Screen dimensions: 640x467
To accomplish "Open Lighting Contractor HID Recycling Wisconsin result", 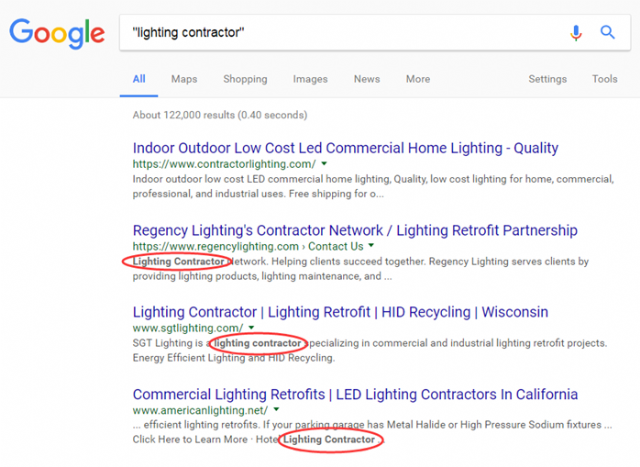I will (340, 312).
